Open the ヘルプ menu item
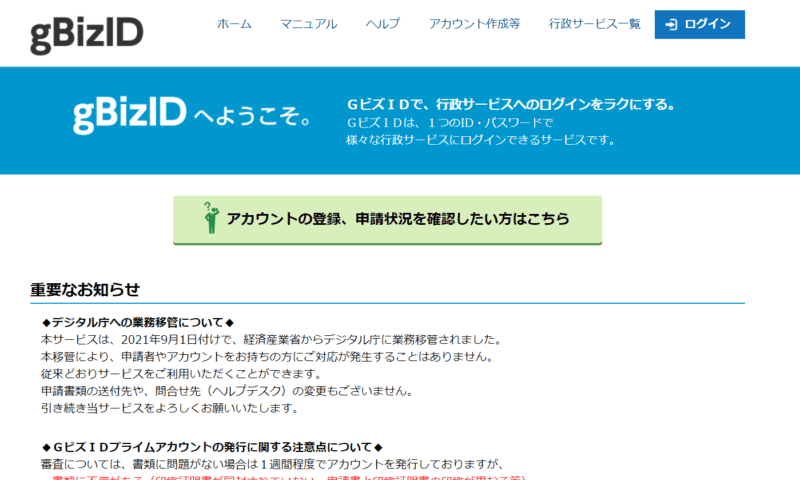The width and height of the screenshot is (800, 480). [x=383, y=24]
